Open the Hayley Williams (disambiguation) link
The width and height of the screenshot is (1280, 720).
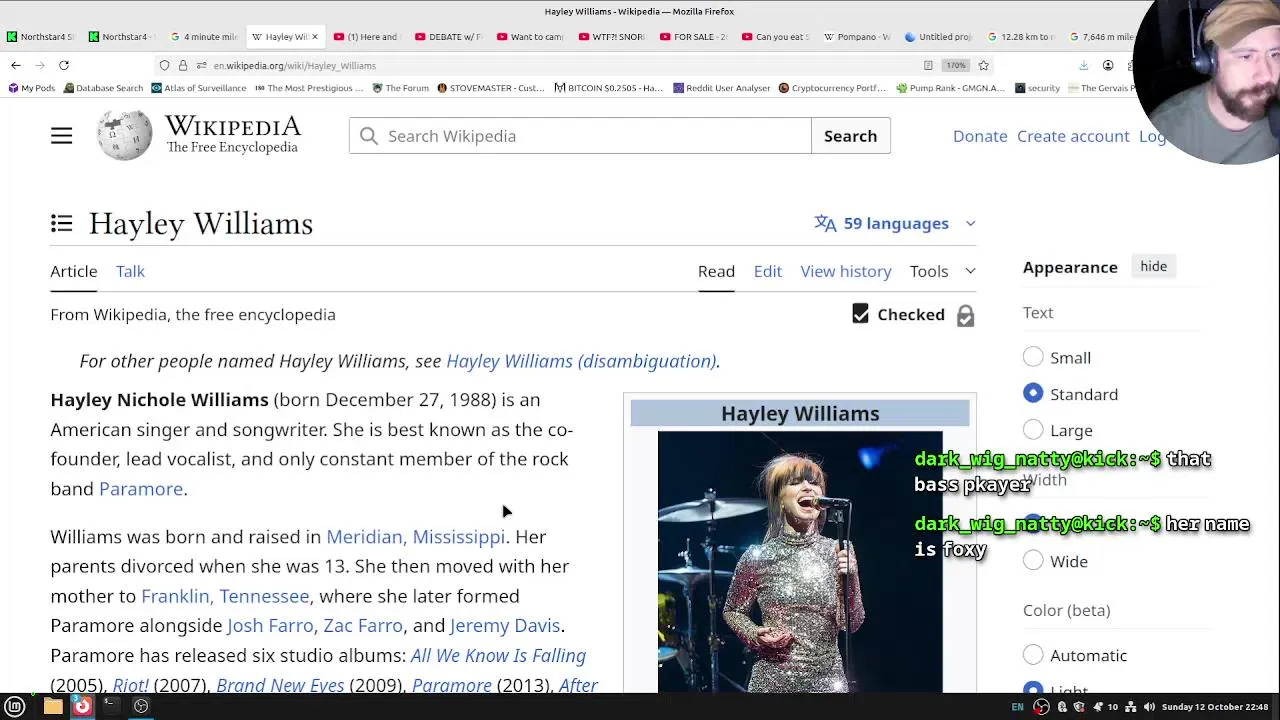coord(581,361)
